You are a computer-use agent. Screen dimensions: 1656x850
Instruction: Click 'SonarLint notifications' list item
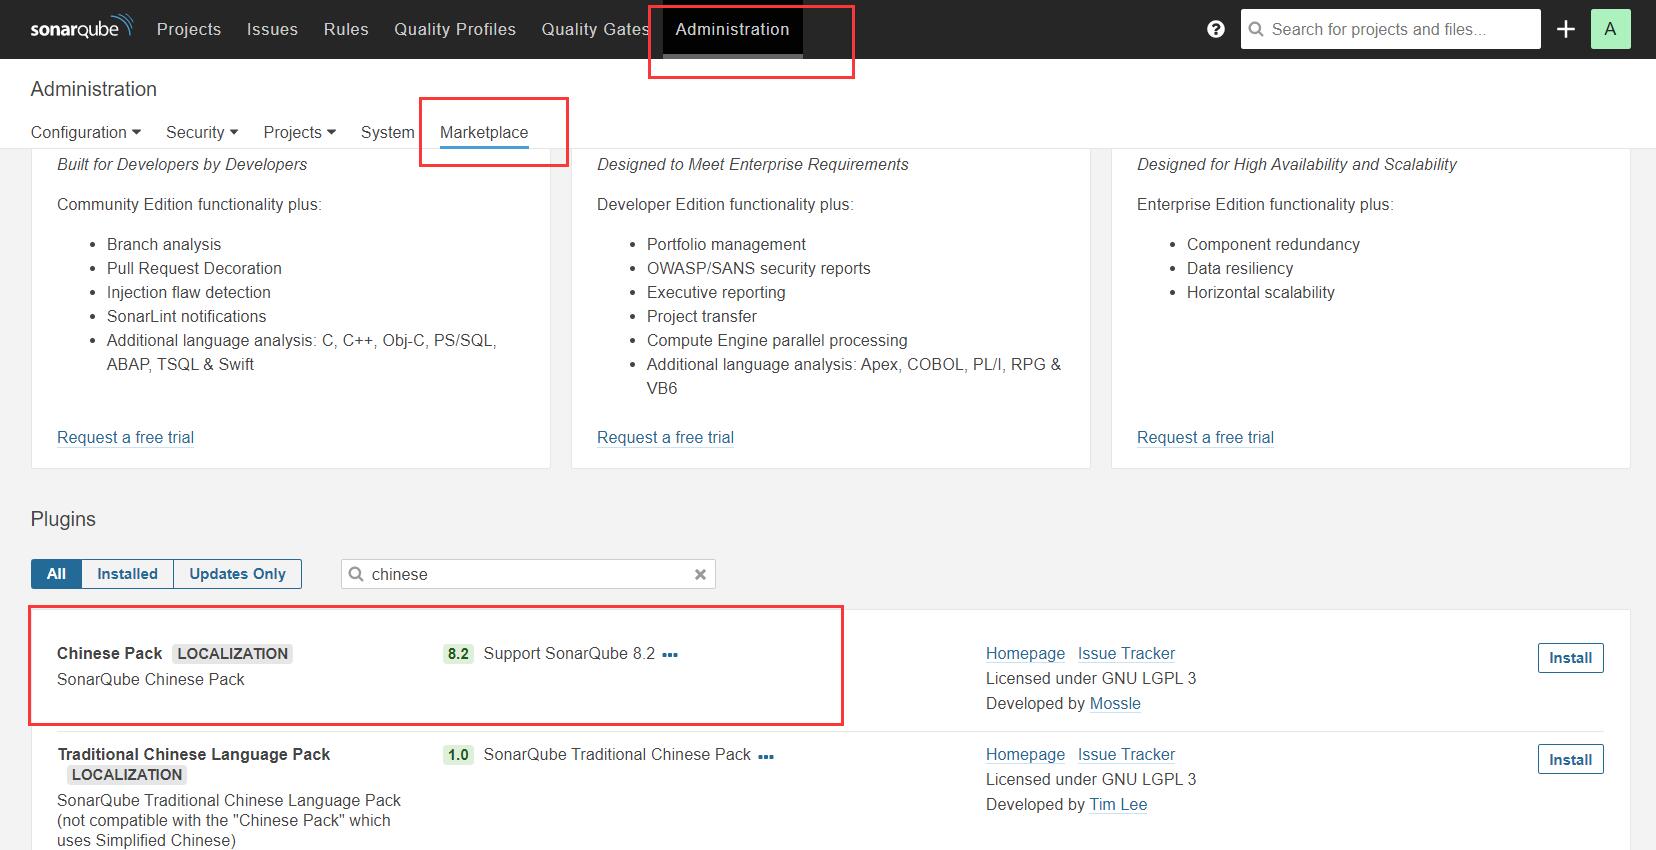(x=186, y=316)
